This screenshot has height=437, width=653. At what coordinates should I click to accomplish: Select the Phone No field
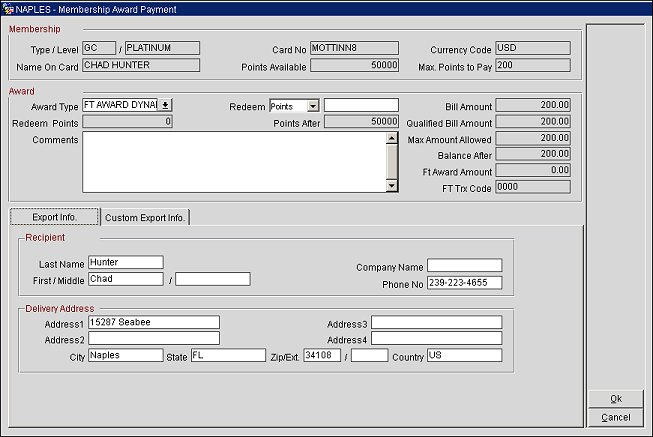click(464, 283)
